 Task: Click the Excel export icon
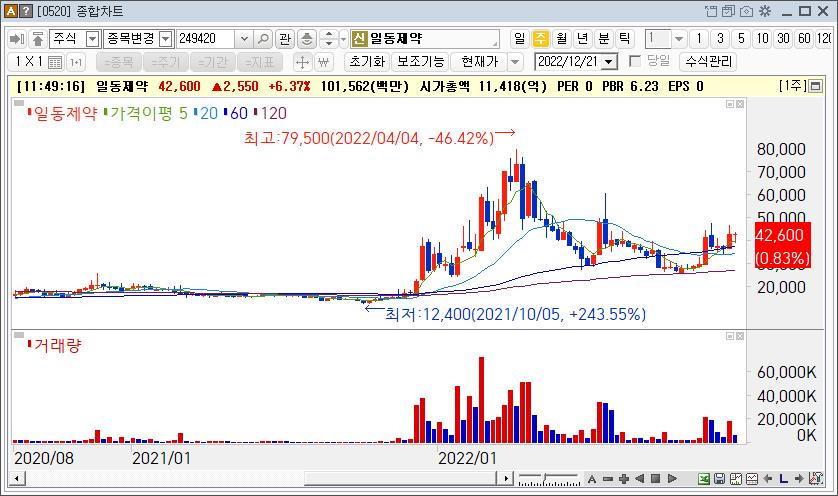[704, 478]
